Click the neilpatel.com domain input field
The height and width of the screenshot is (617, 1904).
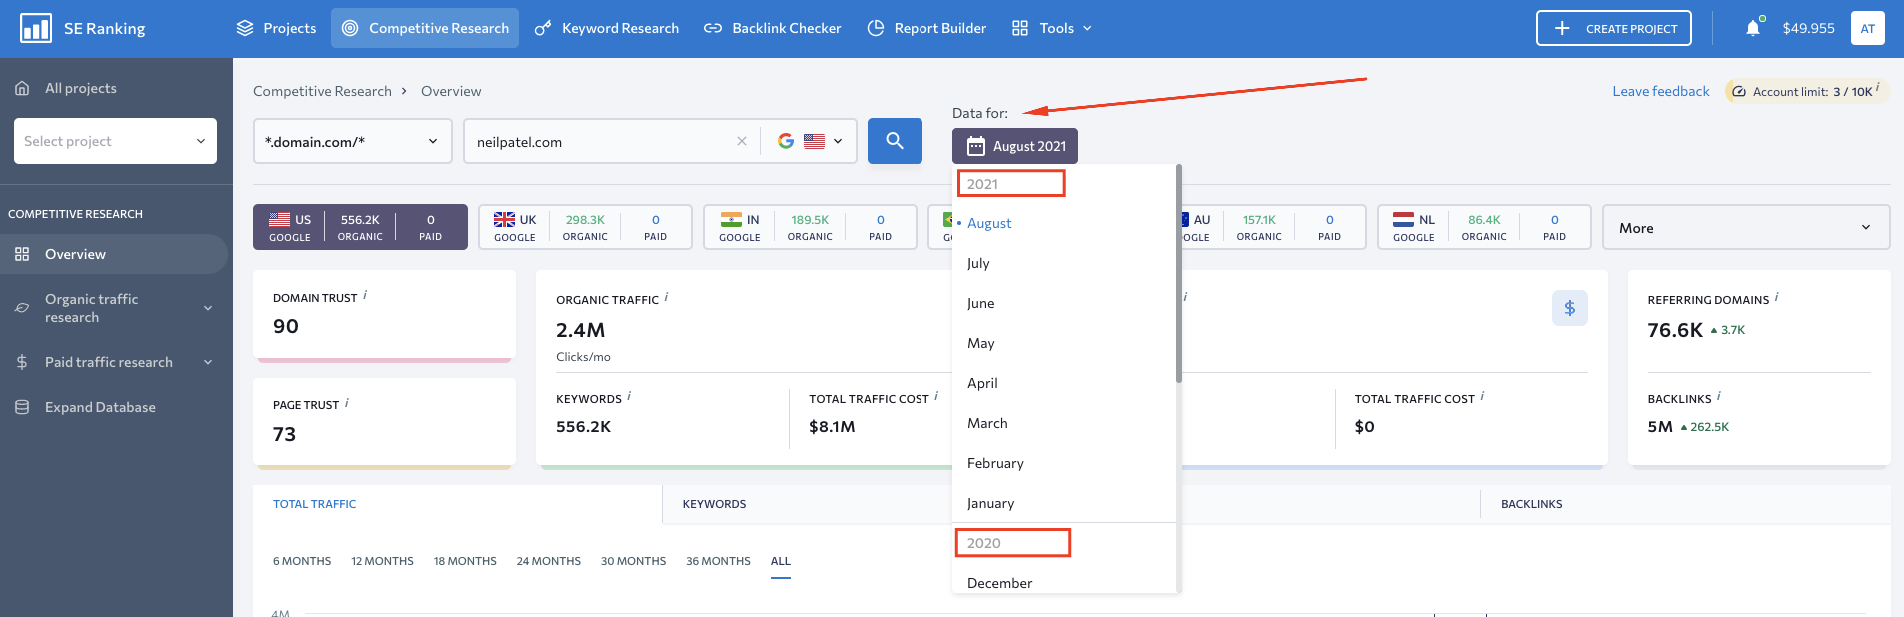pos(600,141)
